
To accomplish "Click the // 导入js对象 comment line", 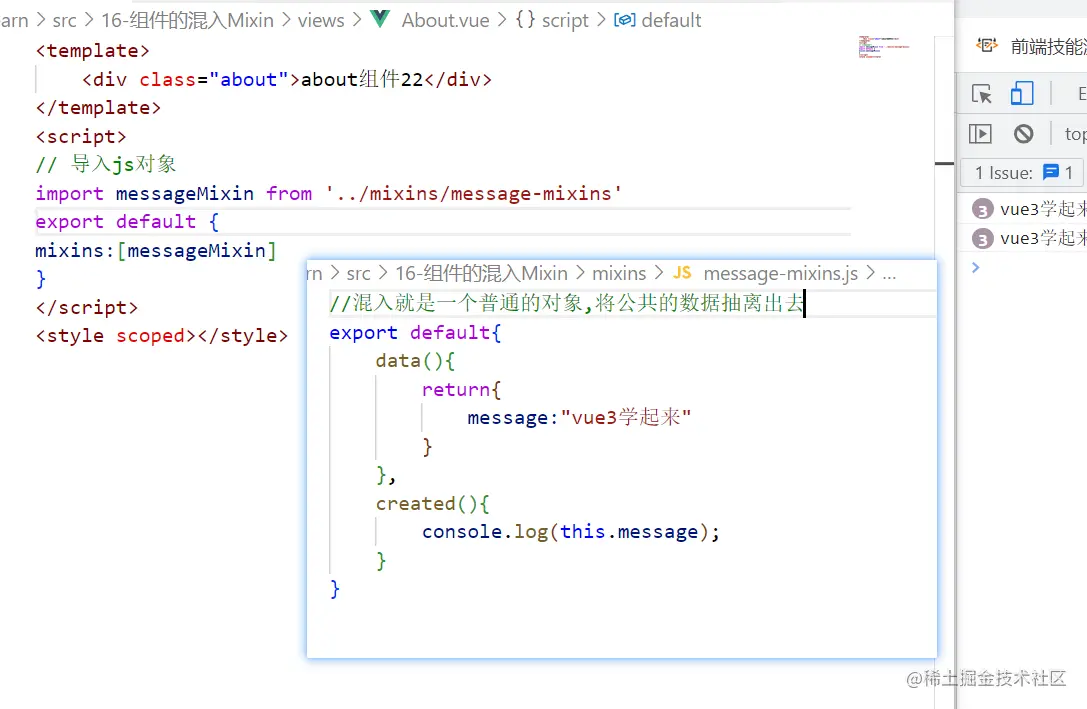I will (x=105, y=164).
